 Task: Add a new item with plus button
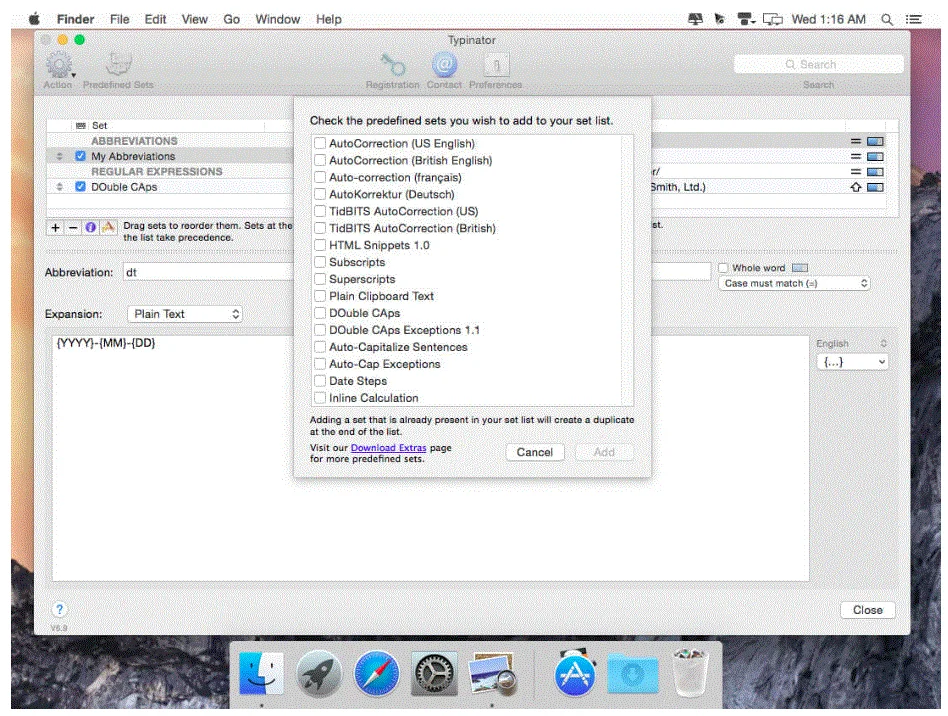coord(56,227)
